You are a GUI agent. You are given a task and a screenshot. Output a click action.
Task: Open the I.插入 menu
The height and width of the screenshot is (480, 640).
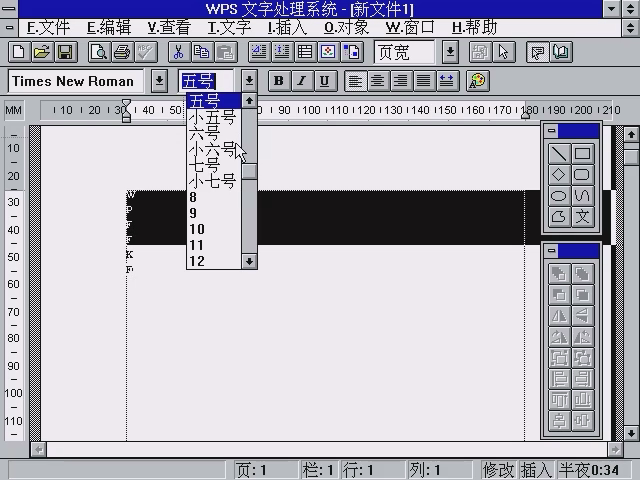point(287,28)
